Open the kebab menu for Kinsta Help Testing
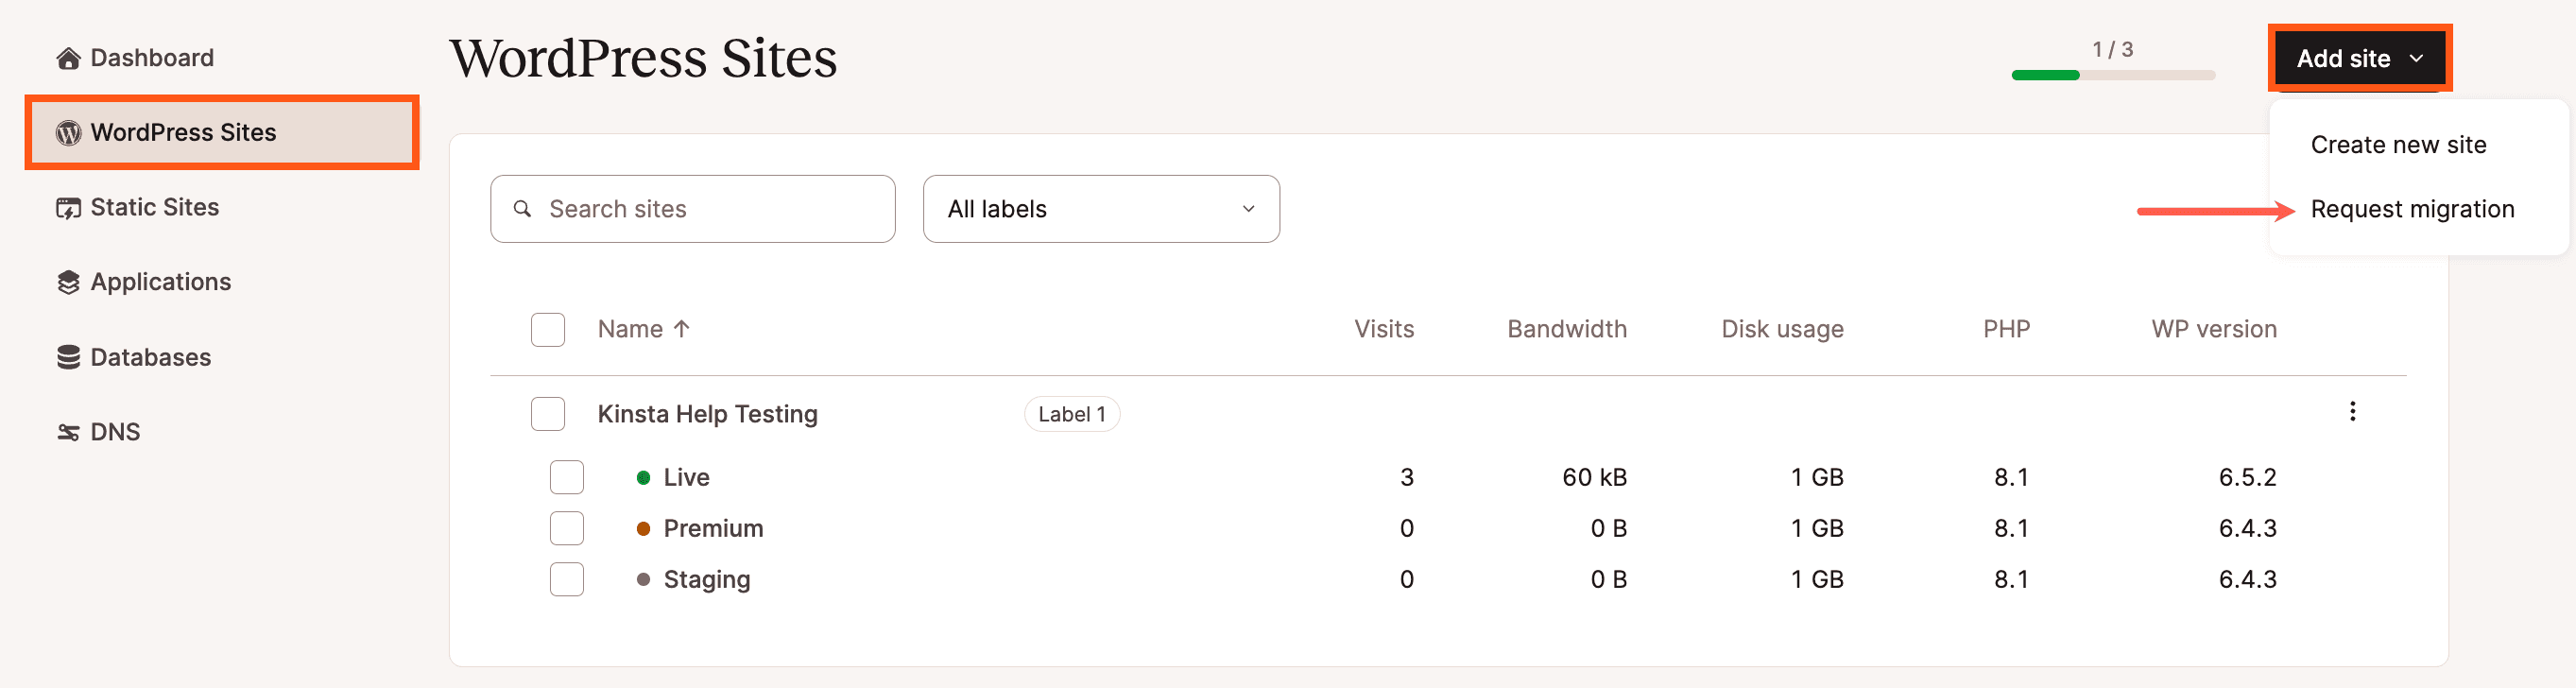This screenshot has width=2576, height=688. [x=2352, y=412]
